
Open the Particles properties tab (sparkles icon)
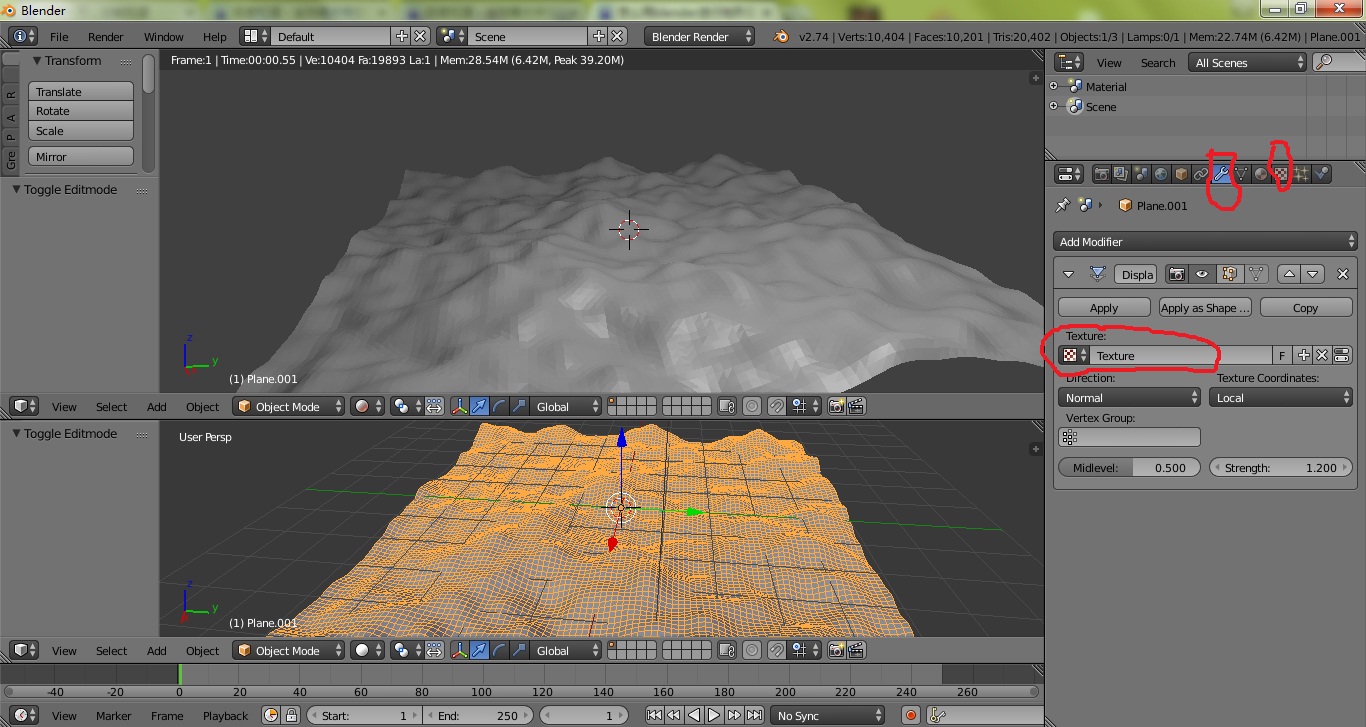tap(1301, 174)
